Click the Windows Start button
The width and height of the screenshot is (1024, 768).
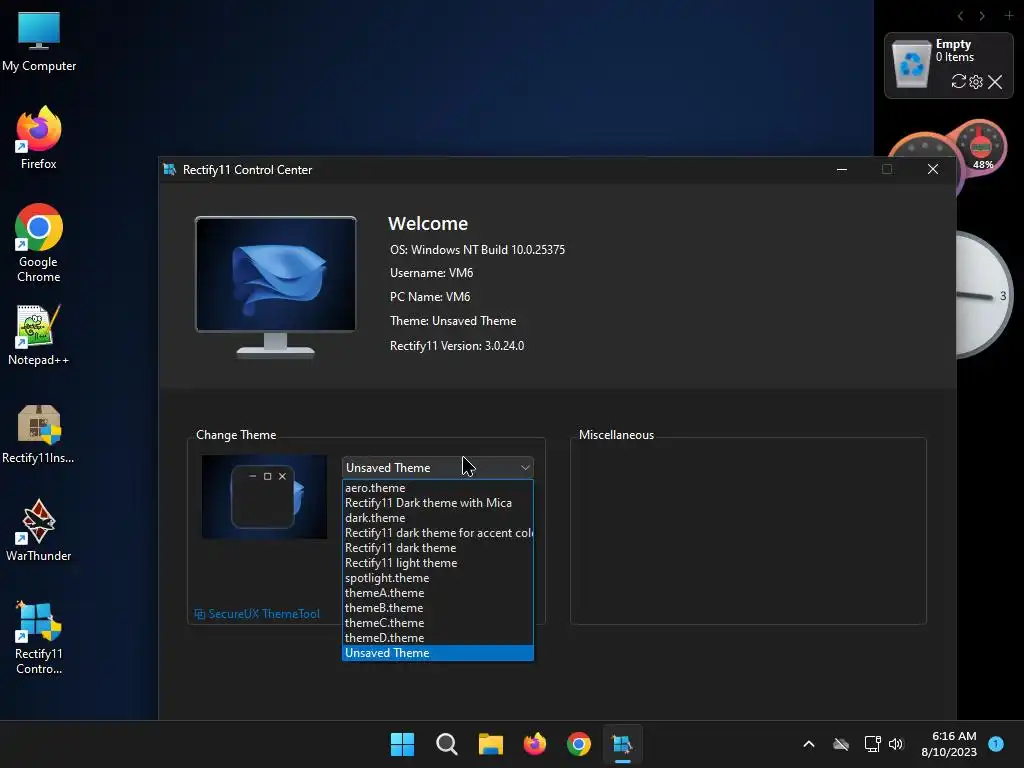[402, 744]
